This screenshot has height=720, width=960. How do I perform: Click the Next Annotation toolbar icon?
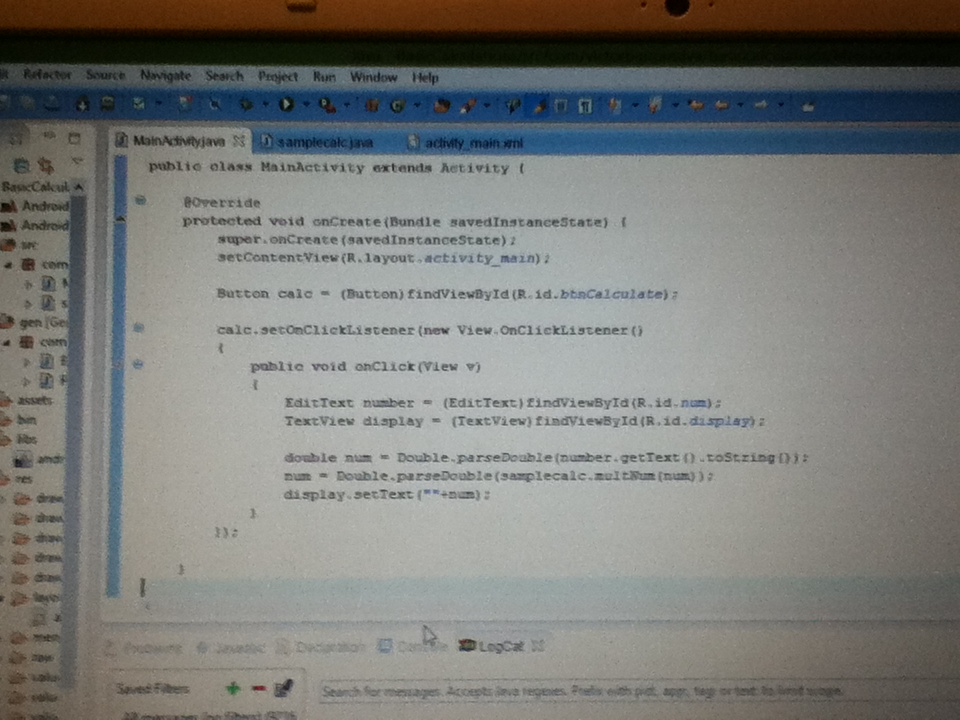pyautogui.click(x=615, y=106)
